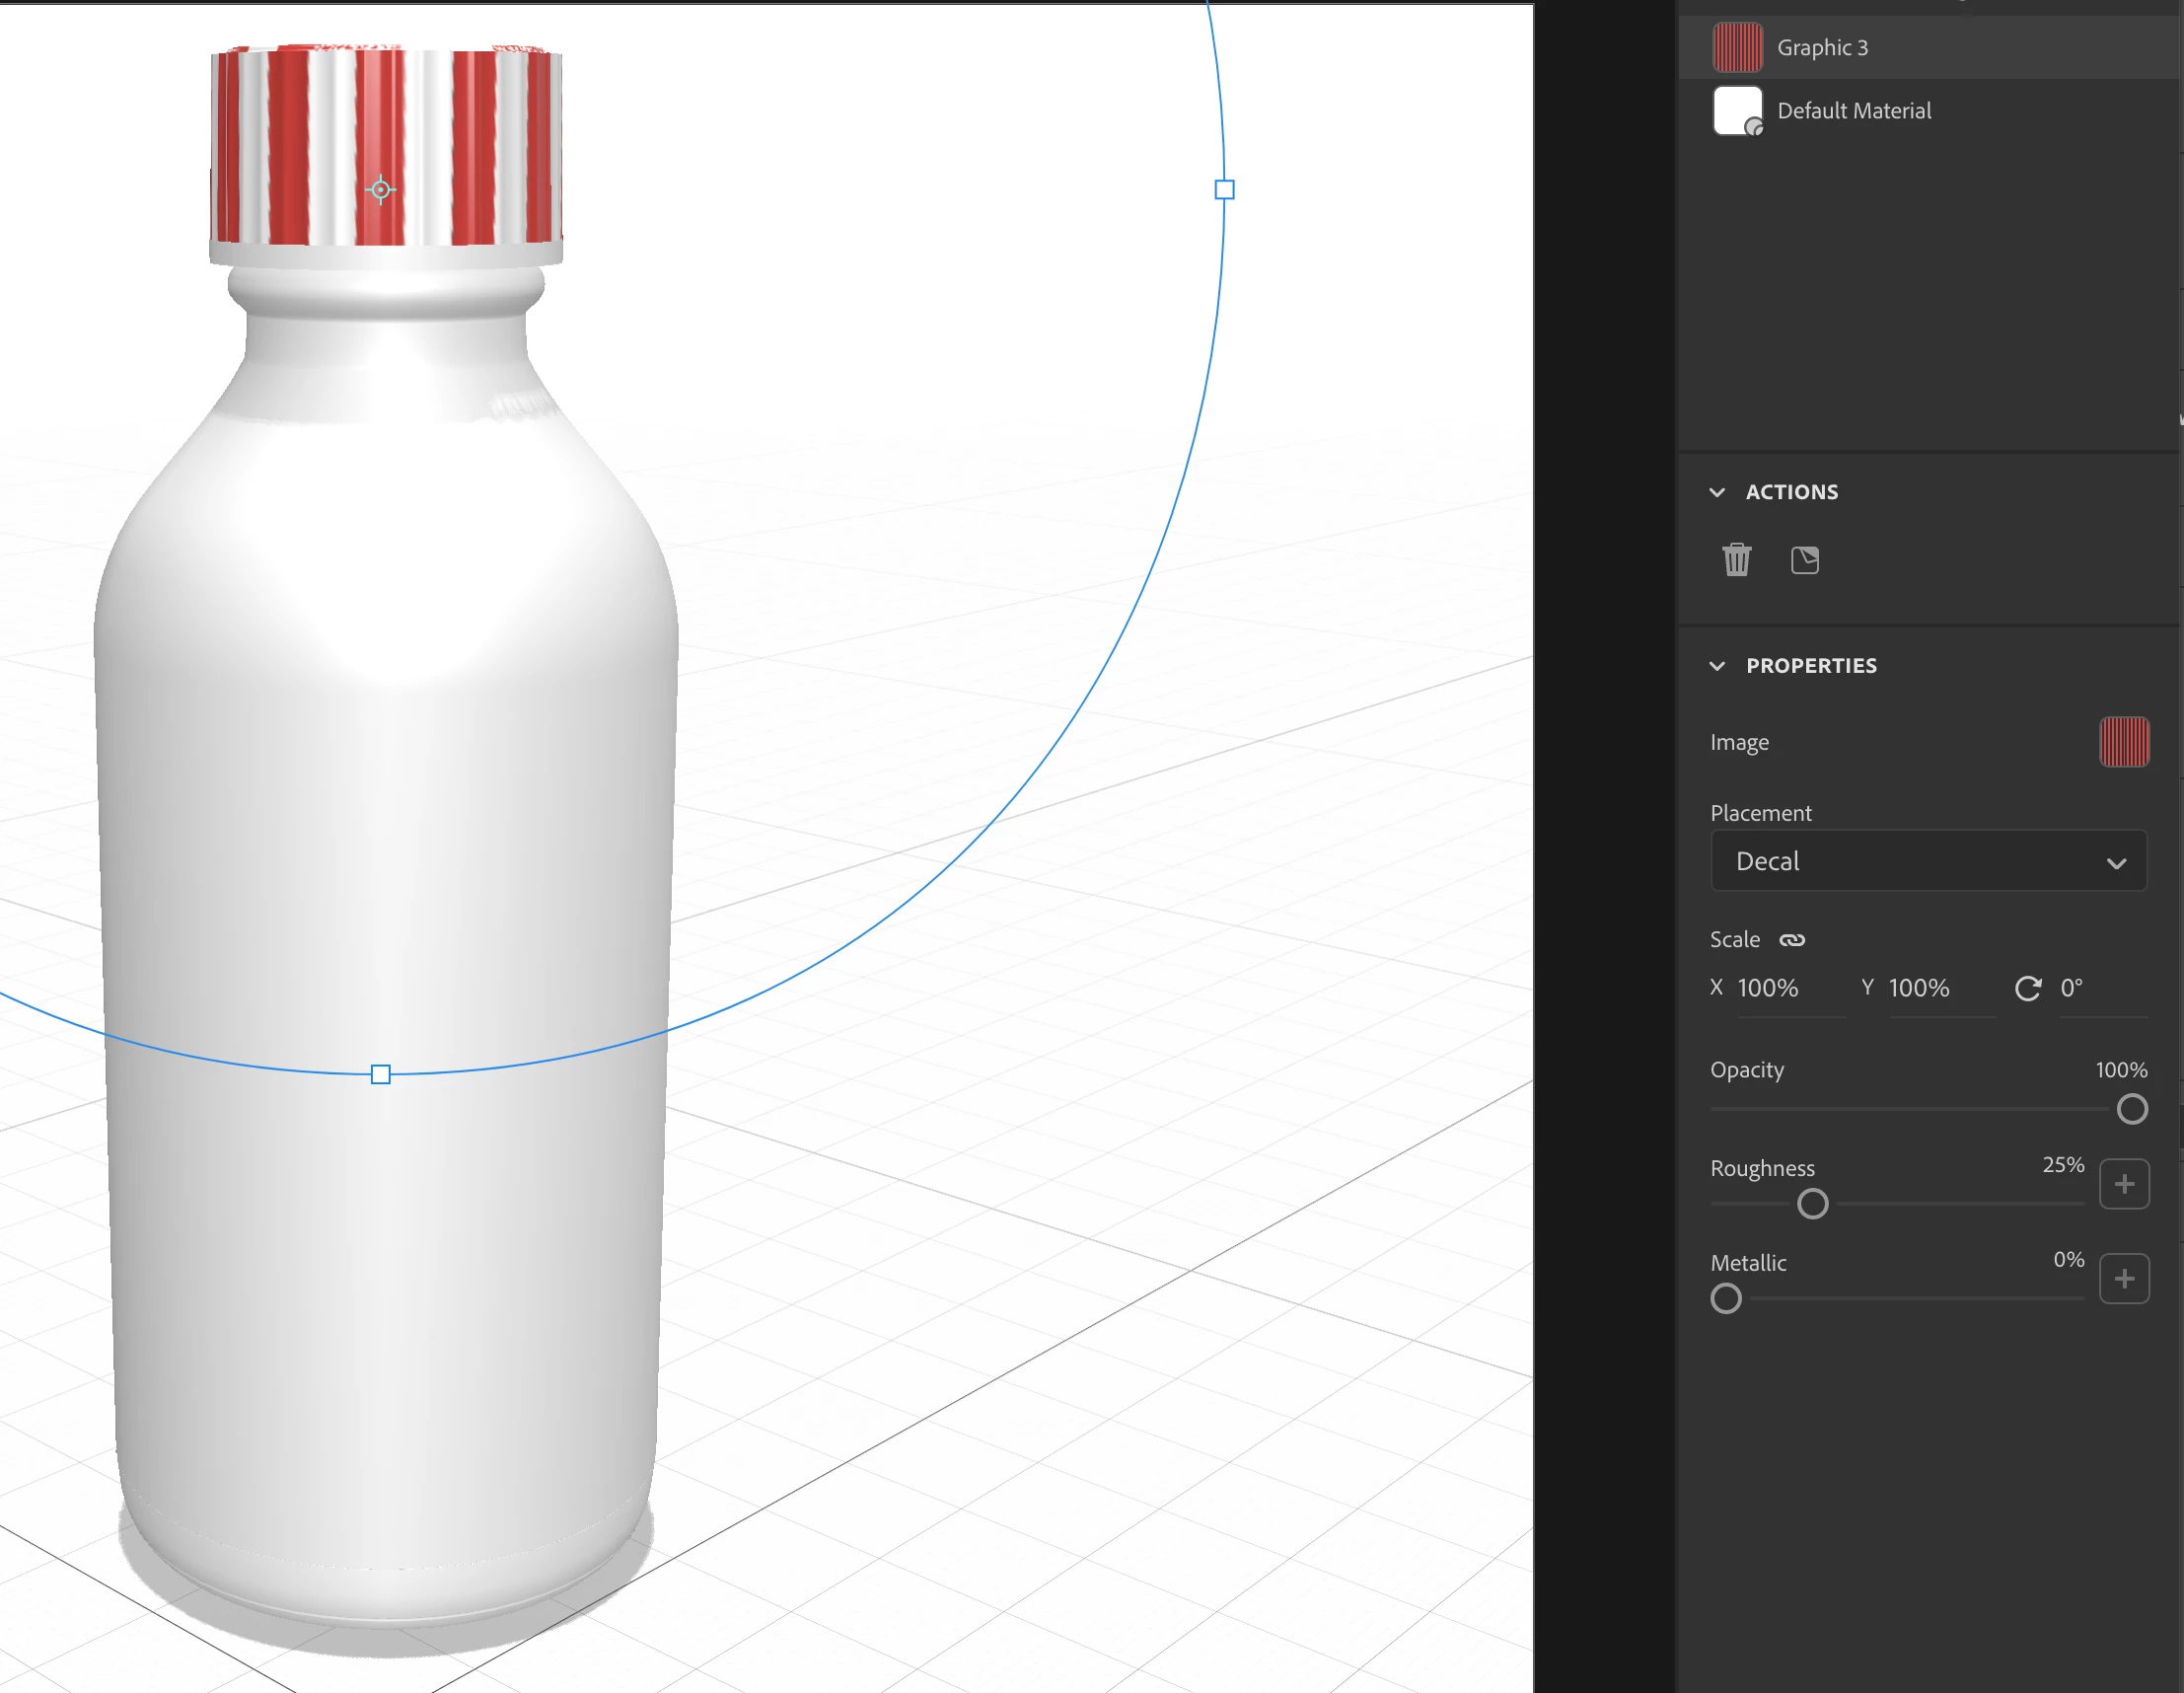Image resolution: width=2184 pixels, height=1693 pixels.
Task: Select the Graphic 3 layer label
Action: pyautogui.click(x=1822, y=48)
